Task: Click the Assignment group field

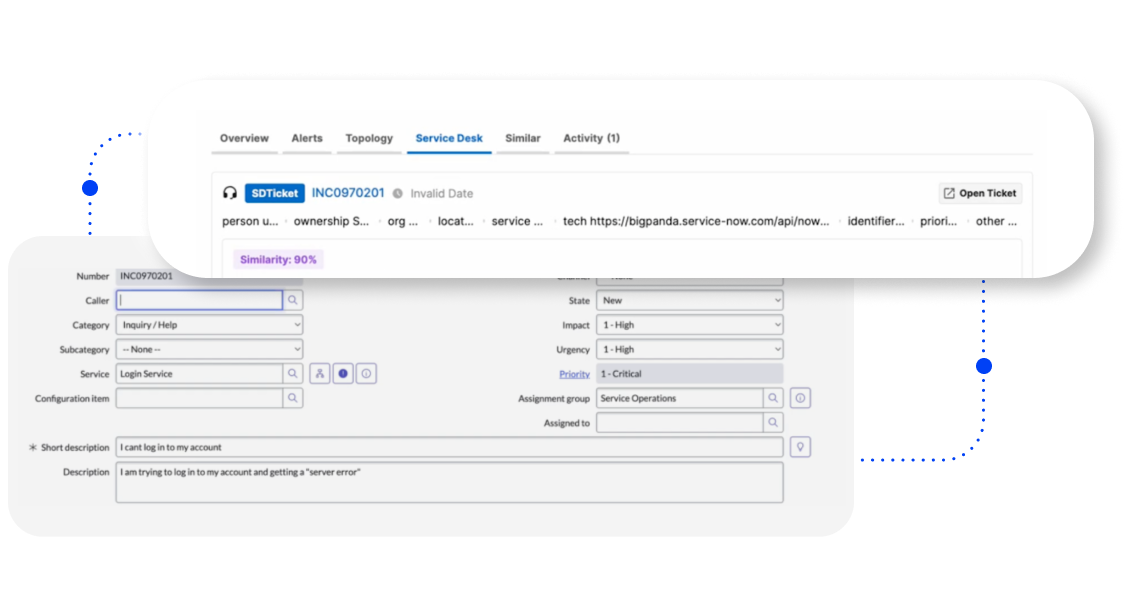Action: click(680, 398)
